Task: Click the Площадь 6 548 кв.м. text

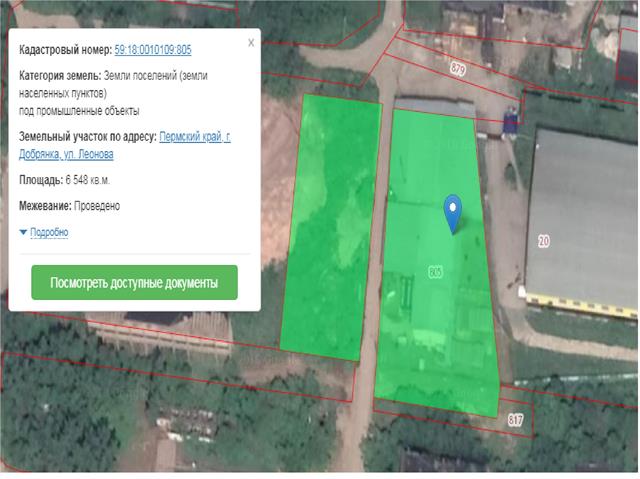Action: 64,180
